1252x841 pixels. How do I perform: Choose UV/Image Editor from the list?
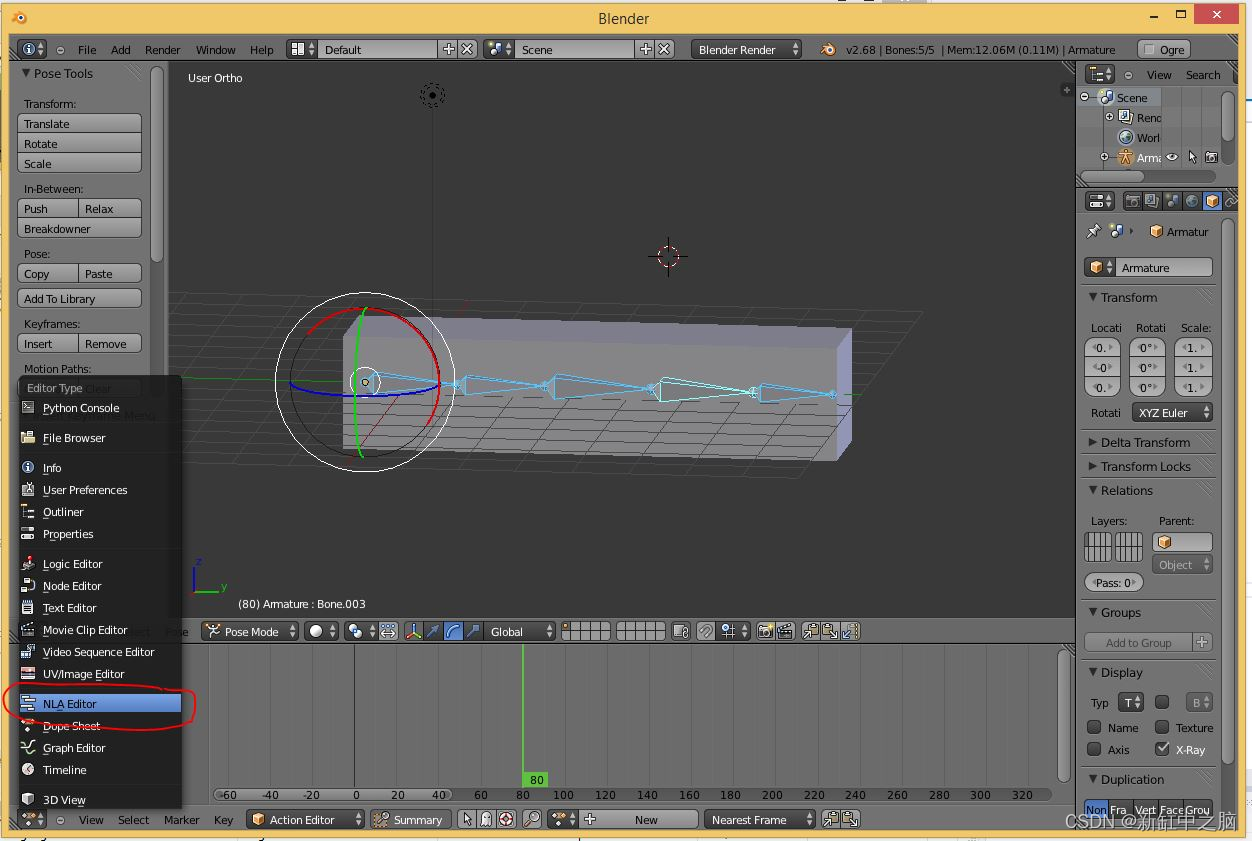(100, 674)
